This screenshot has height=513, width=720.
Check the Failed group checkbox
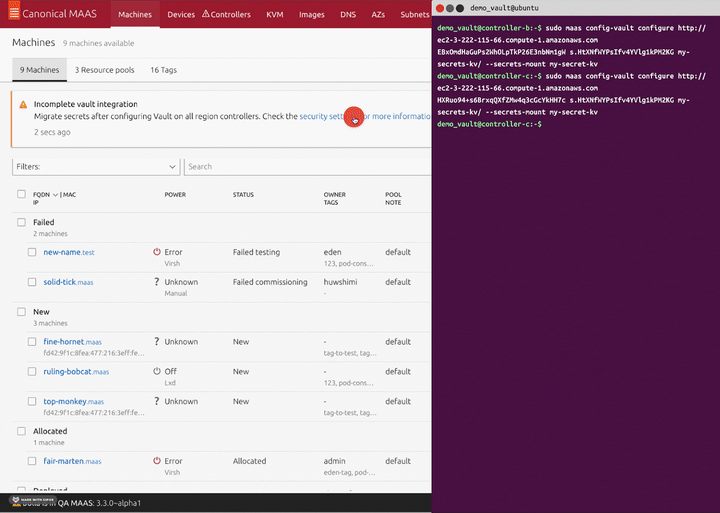[x=21, y=222]
